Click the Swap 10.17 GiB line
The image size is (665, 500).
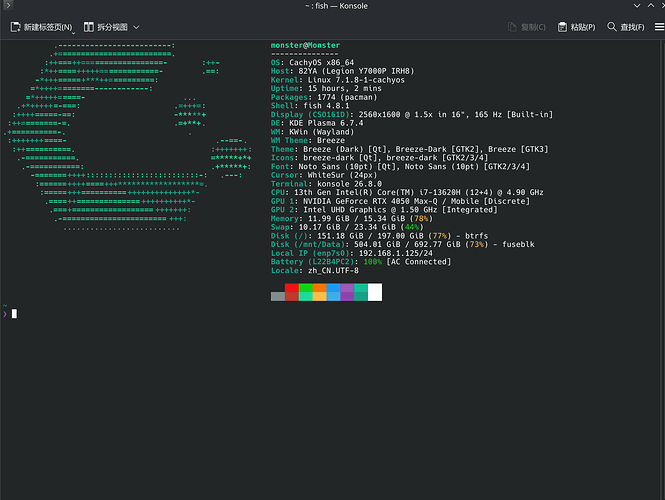point(347,227)
